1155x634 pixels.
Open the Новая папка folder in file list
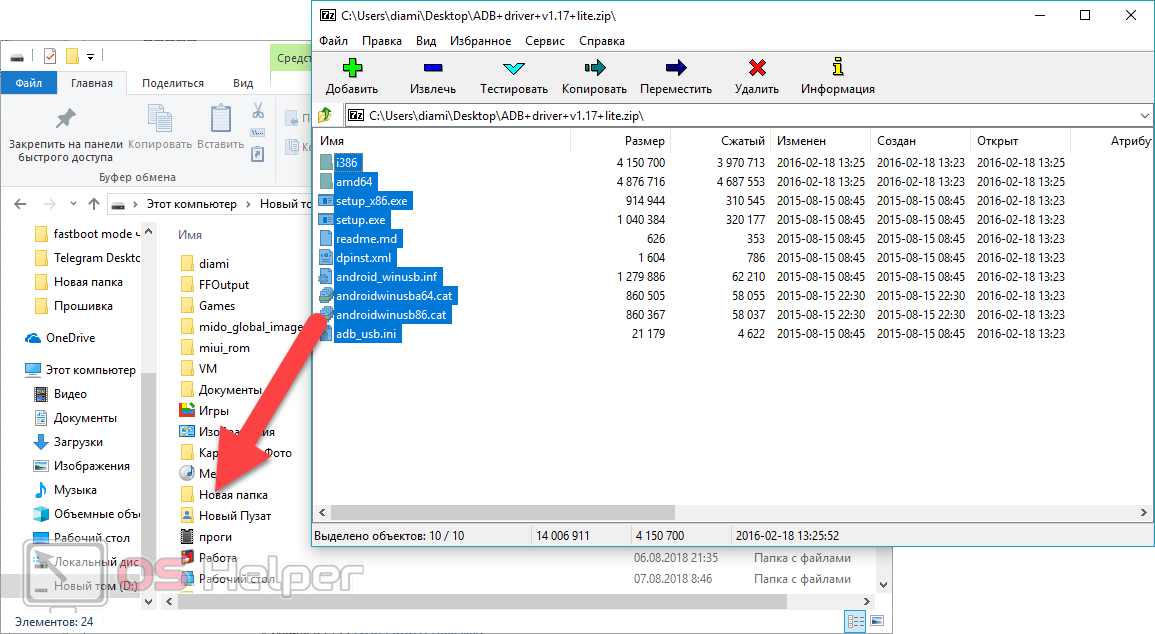pyautogui.click(x=232, y=495)
